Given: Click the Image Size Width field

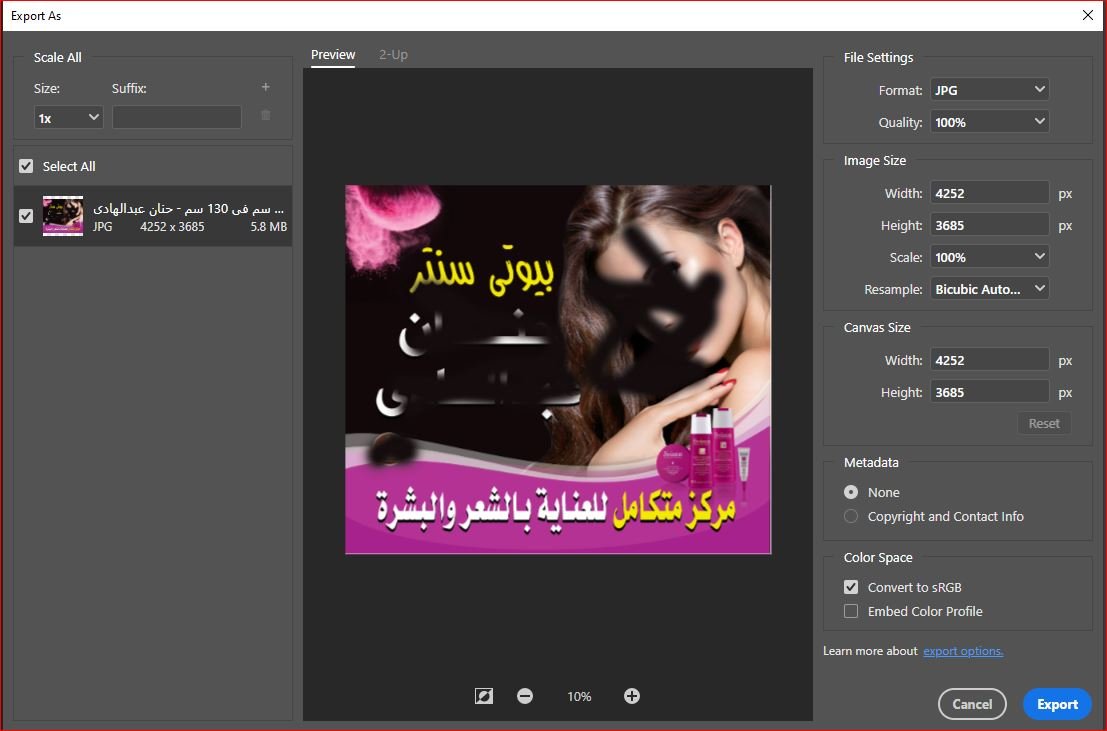Looking at the screenshot, I should pyautogui.click(x=989, y=193).
